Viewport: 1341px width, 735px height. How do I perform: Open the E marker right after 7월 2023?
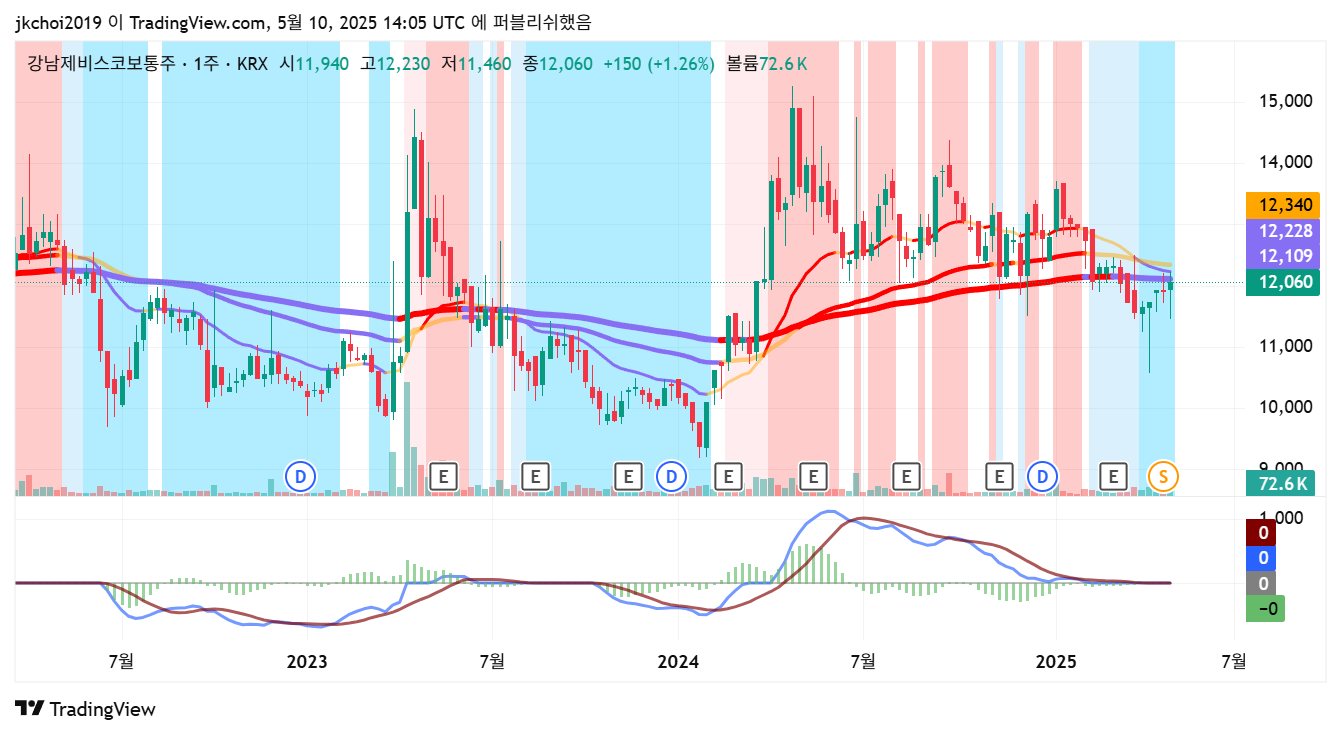pos(536,476)
